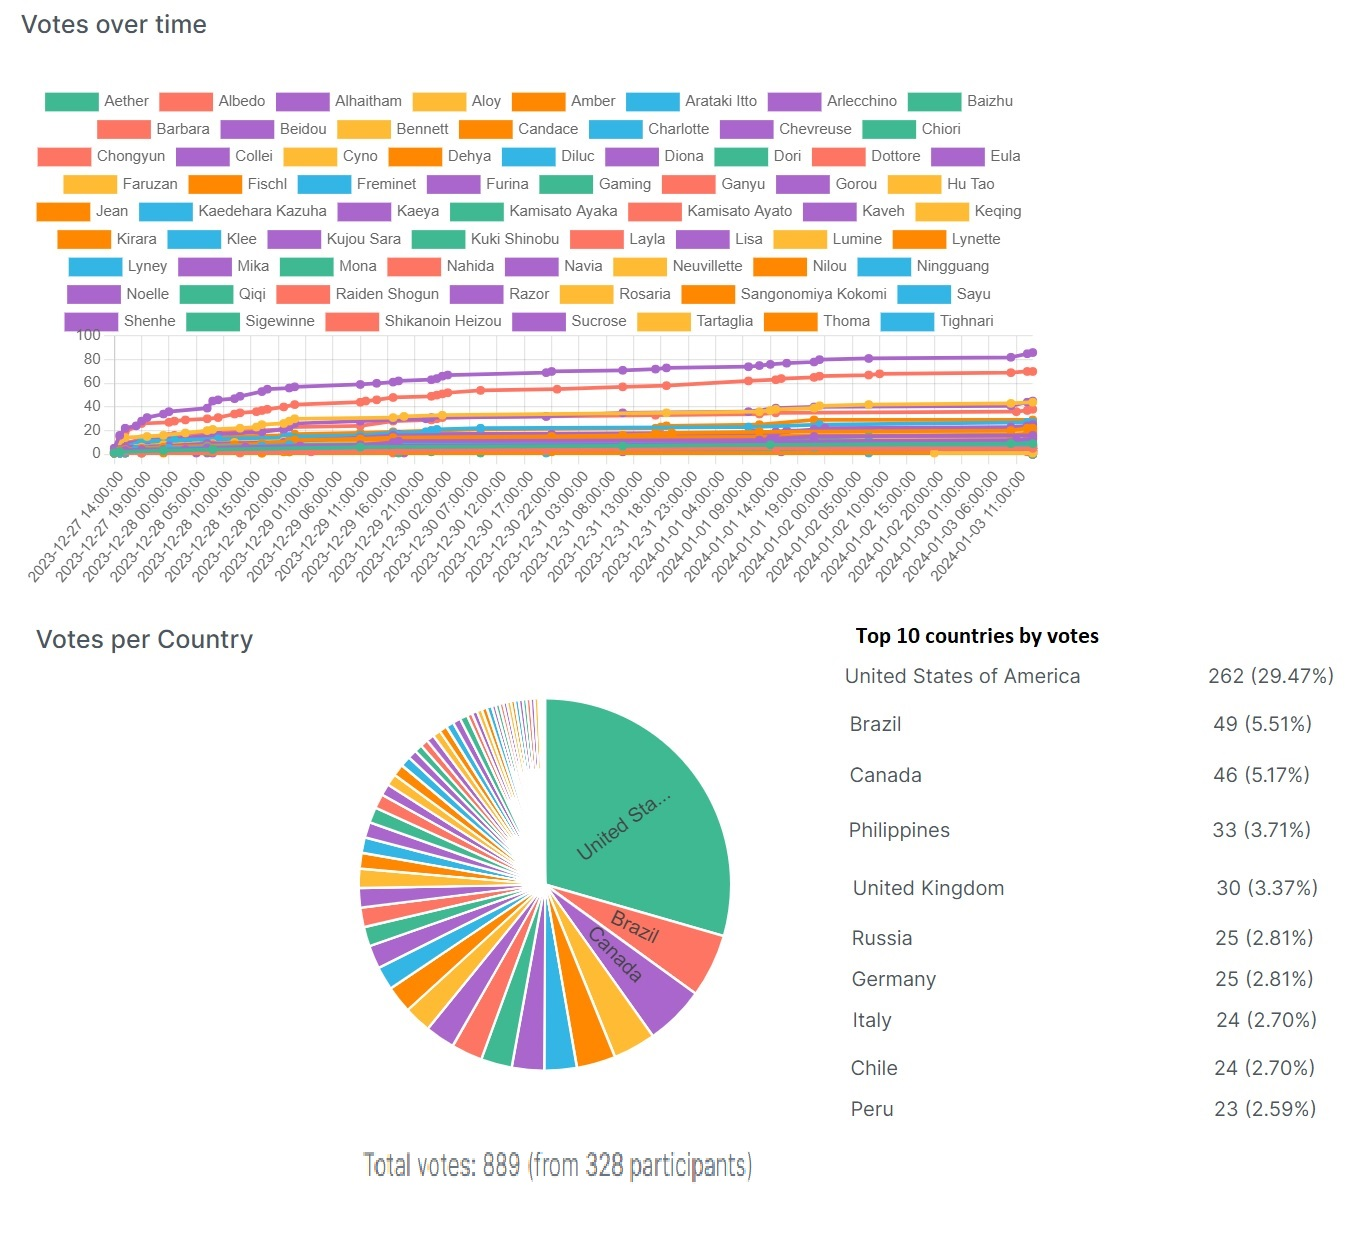Click "Chile" in the top countries list
The image size is (1352, 1234).
coord(874,1068)
